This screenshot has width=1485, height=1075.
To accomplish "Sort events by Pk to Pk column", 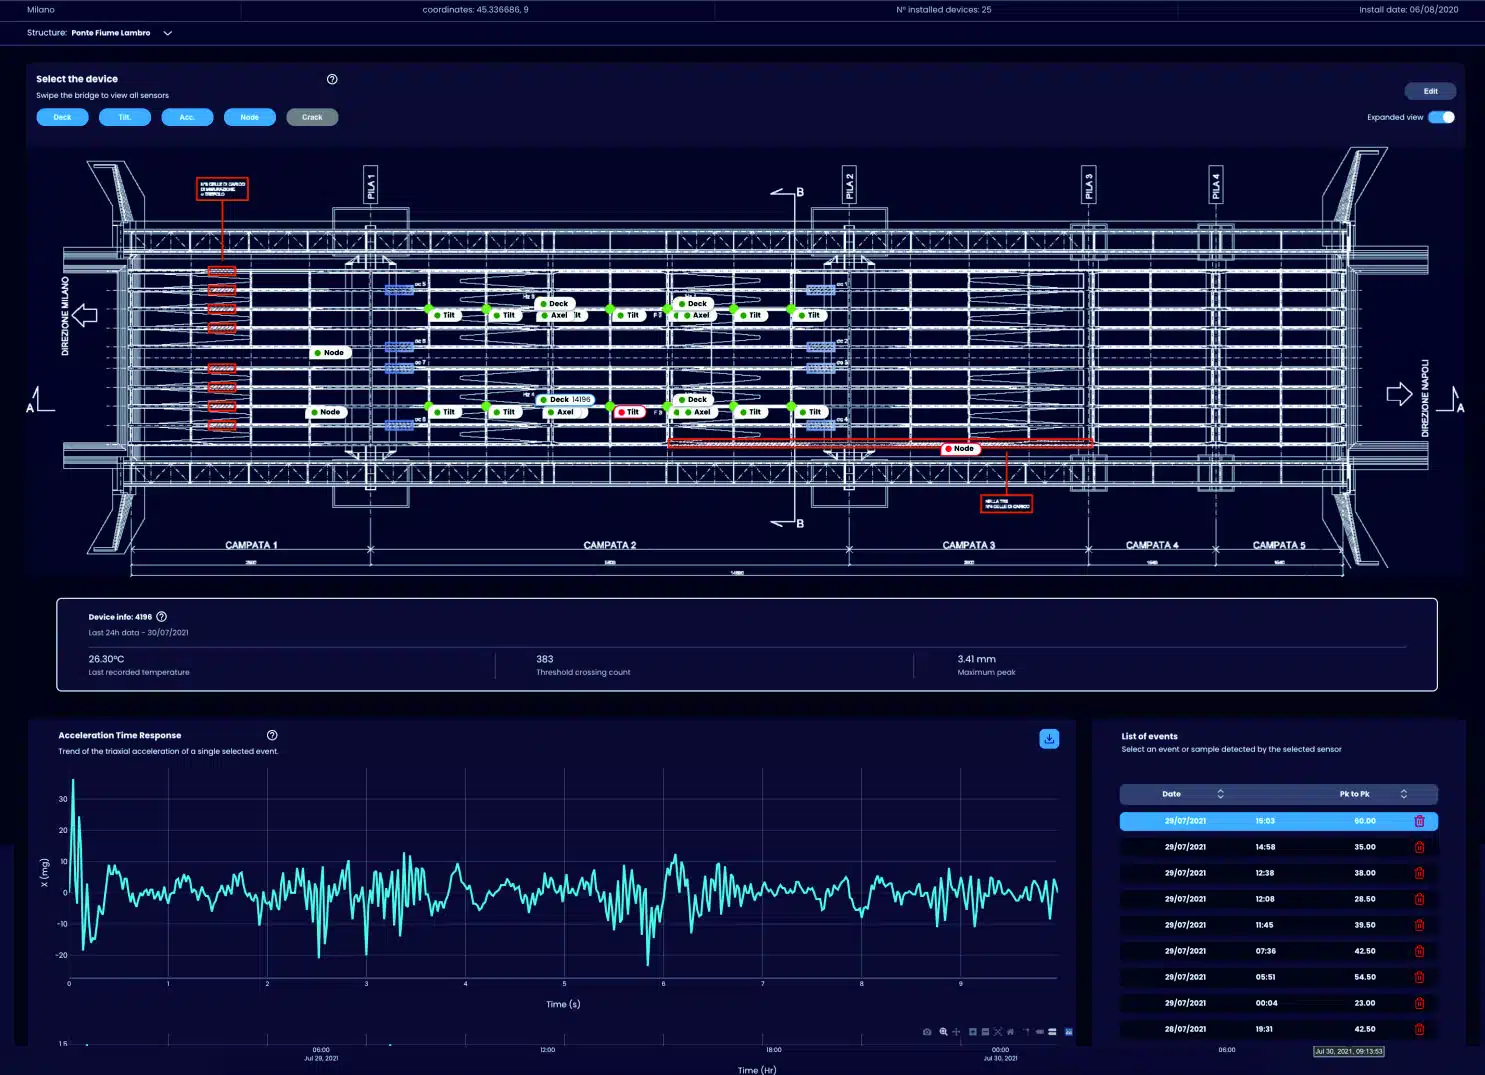I will click(x=1403, y=794).
